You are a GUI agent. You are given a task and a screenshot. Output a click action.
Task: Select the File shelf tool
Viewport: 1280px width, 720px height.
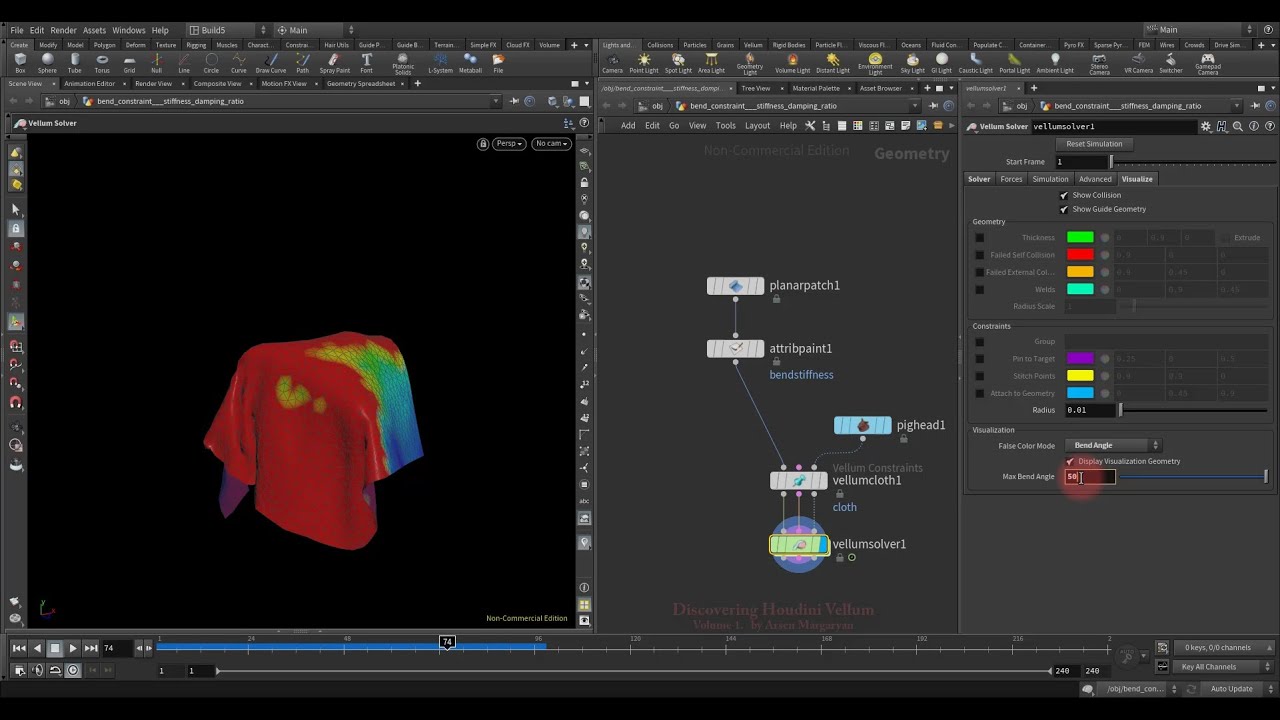pyautogui.click(x=498, y=63)
